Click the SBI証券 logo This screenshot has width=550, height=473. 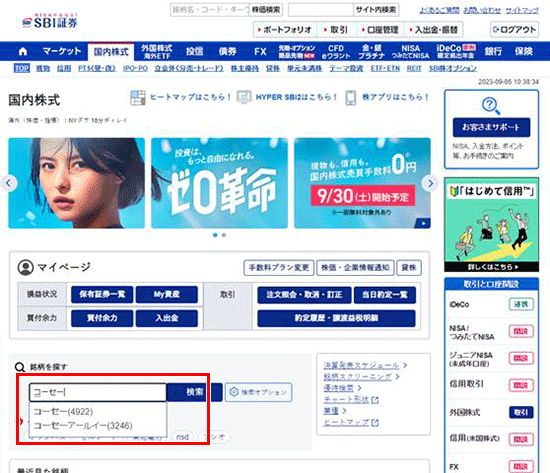(50, 21)
